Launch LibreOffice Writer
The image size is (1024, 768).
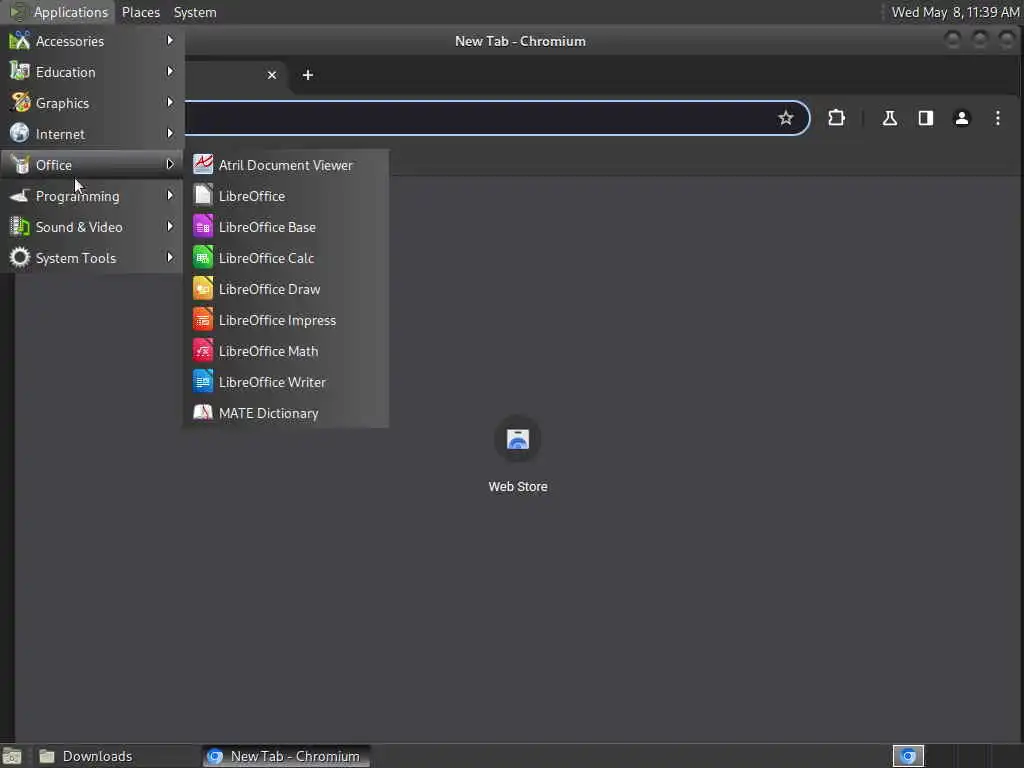tap(286, 382)
